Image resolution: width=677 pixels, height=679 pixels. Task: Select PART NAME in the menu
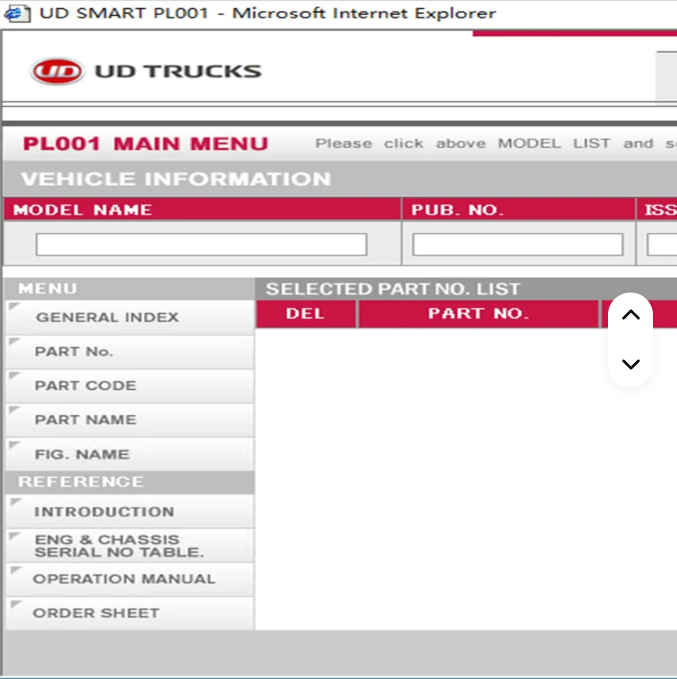point(130,420)
